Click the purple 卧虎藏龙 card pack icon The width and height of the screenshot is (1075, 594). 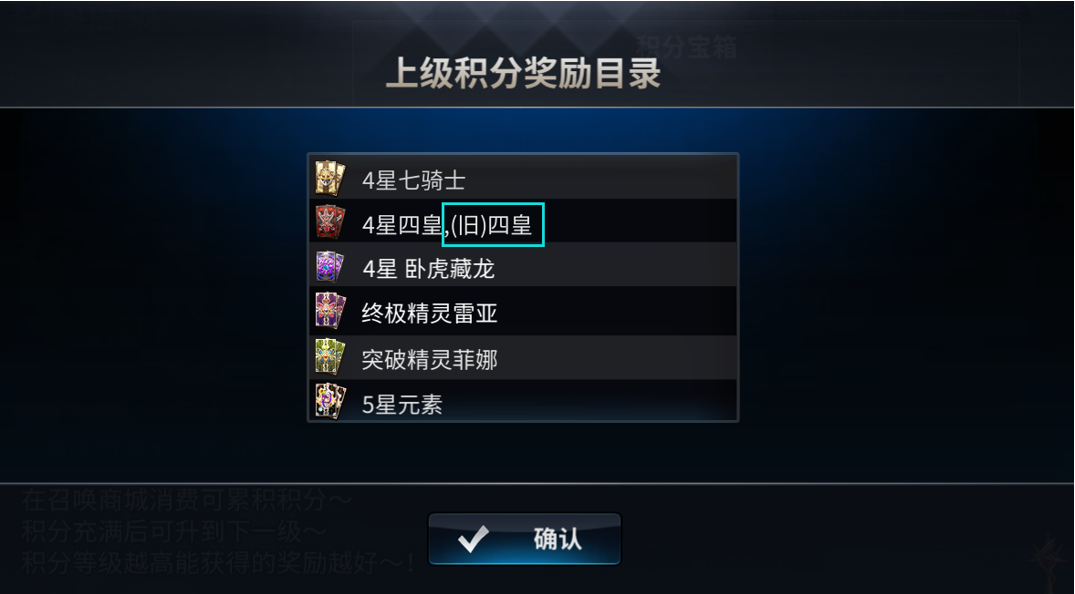[x=330, y=267]
